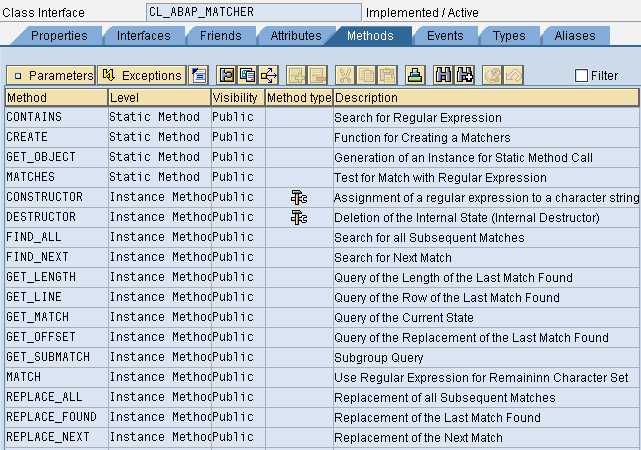This screenshot has width=641, height=450.
Task: Click the binoculars Find icon
Action: 444,75
